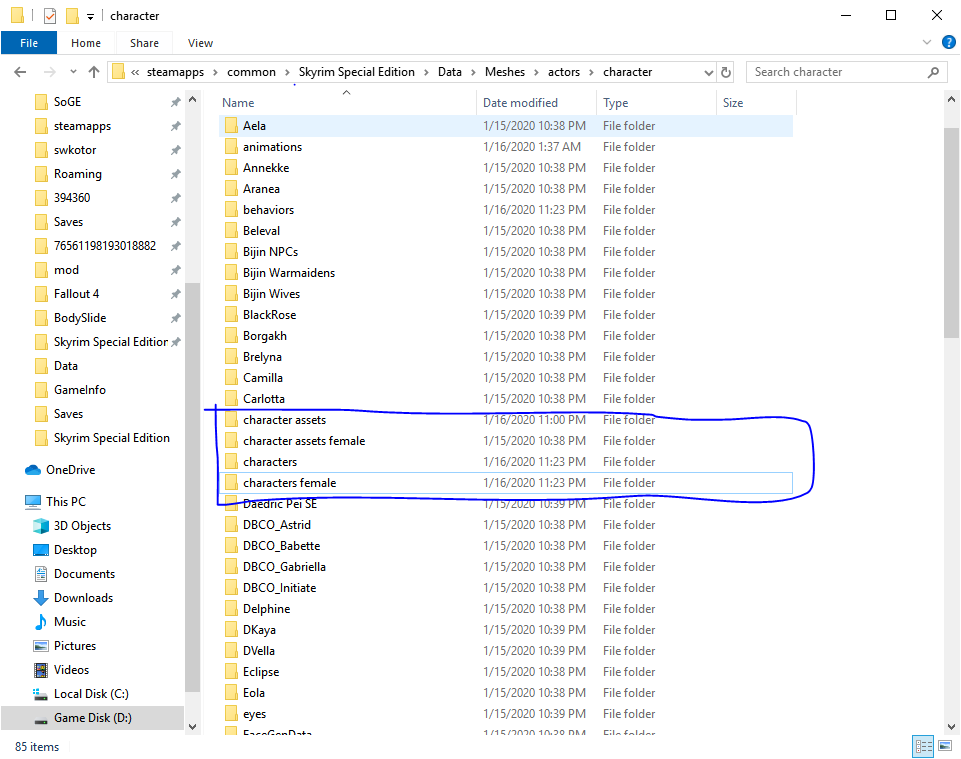This screenshot has width=961, height=759.
Task: Click the New Folder quick access icon
Action: pyautogui.click(x=72, y=15)
